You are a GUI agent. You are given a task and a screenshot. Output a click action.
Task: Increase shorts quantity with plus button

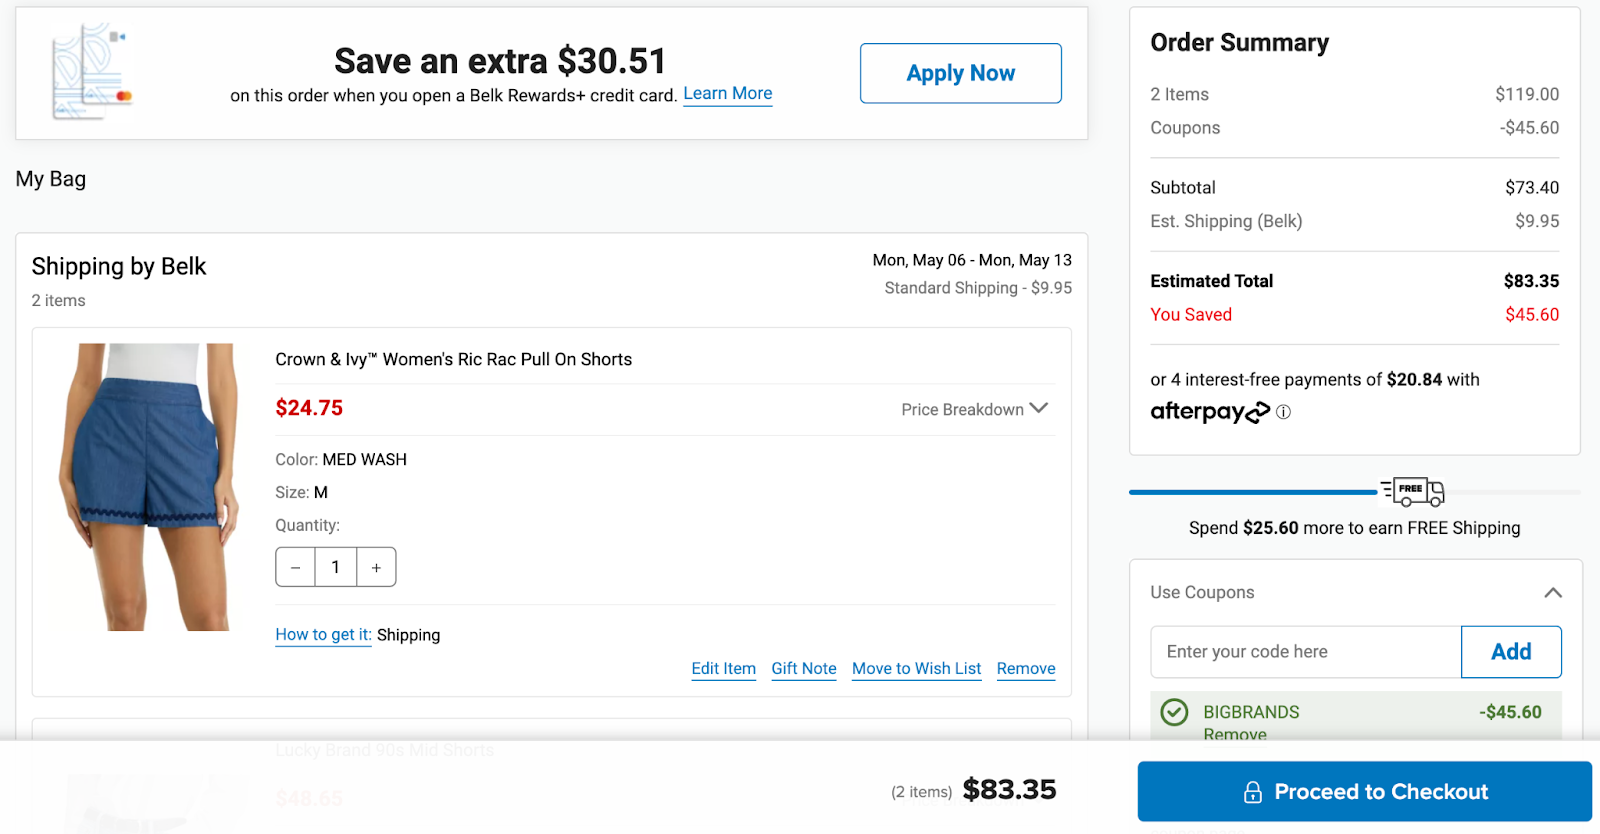[x=376, y=567]
